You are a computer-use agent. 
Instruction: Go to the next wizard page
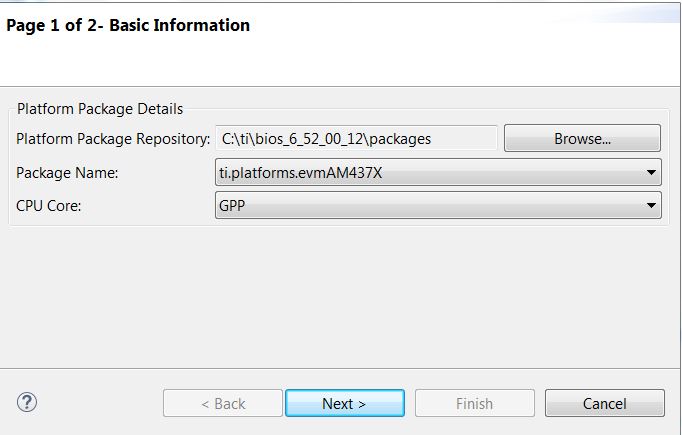pos(344,403)
